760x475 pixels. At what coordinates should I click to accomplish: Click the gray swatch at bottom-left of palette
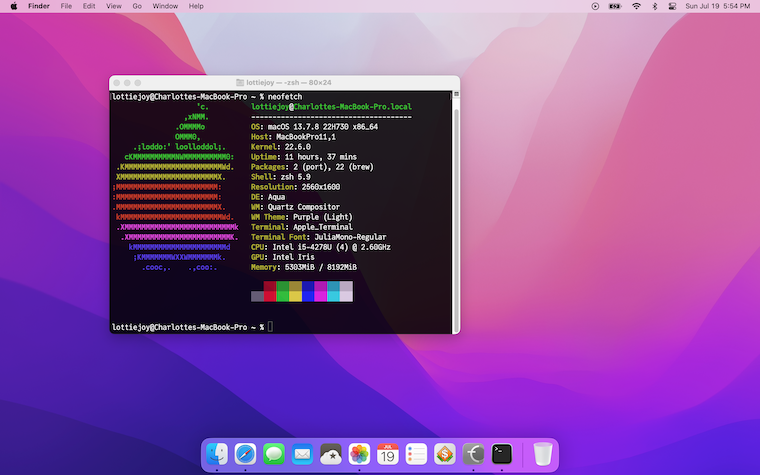(x=257, y=296)
